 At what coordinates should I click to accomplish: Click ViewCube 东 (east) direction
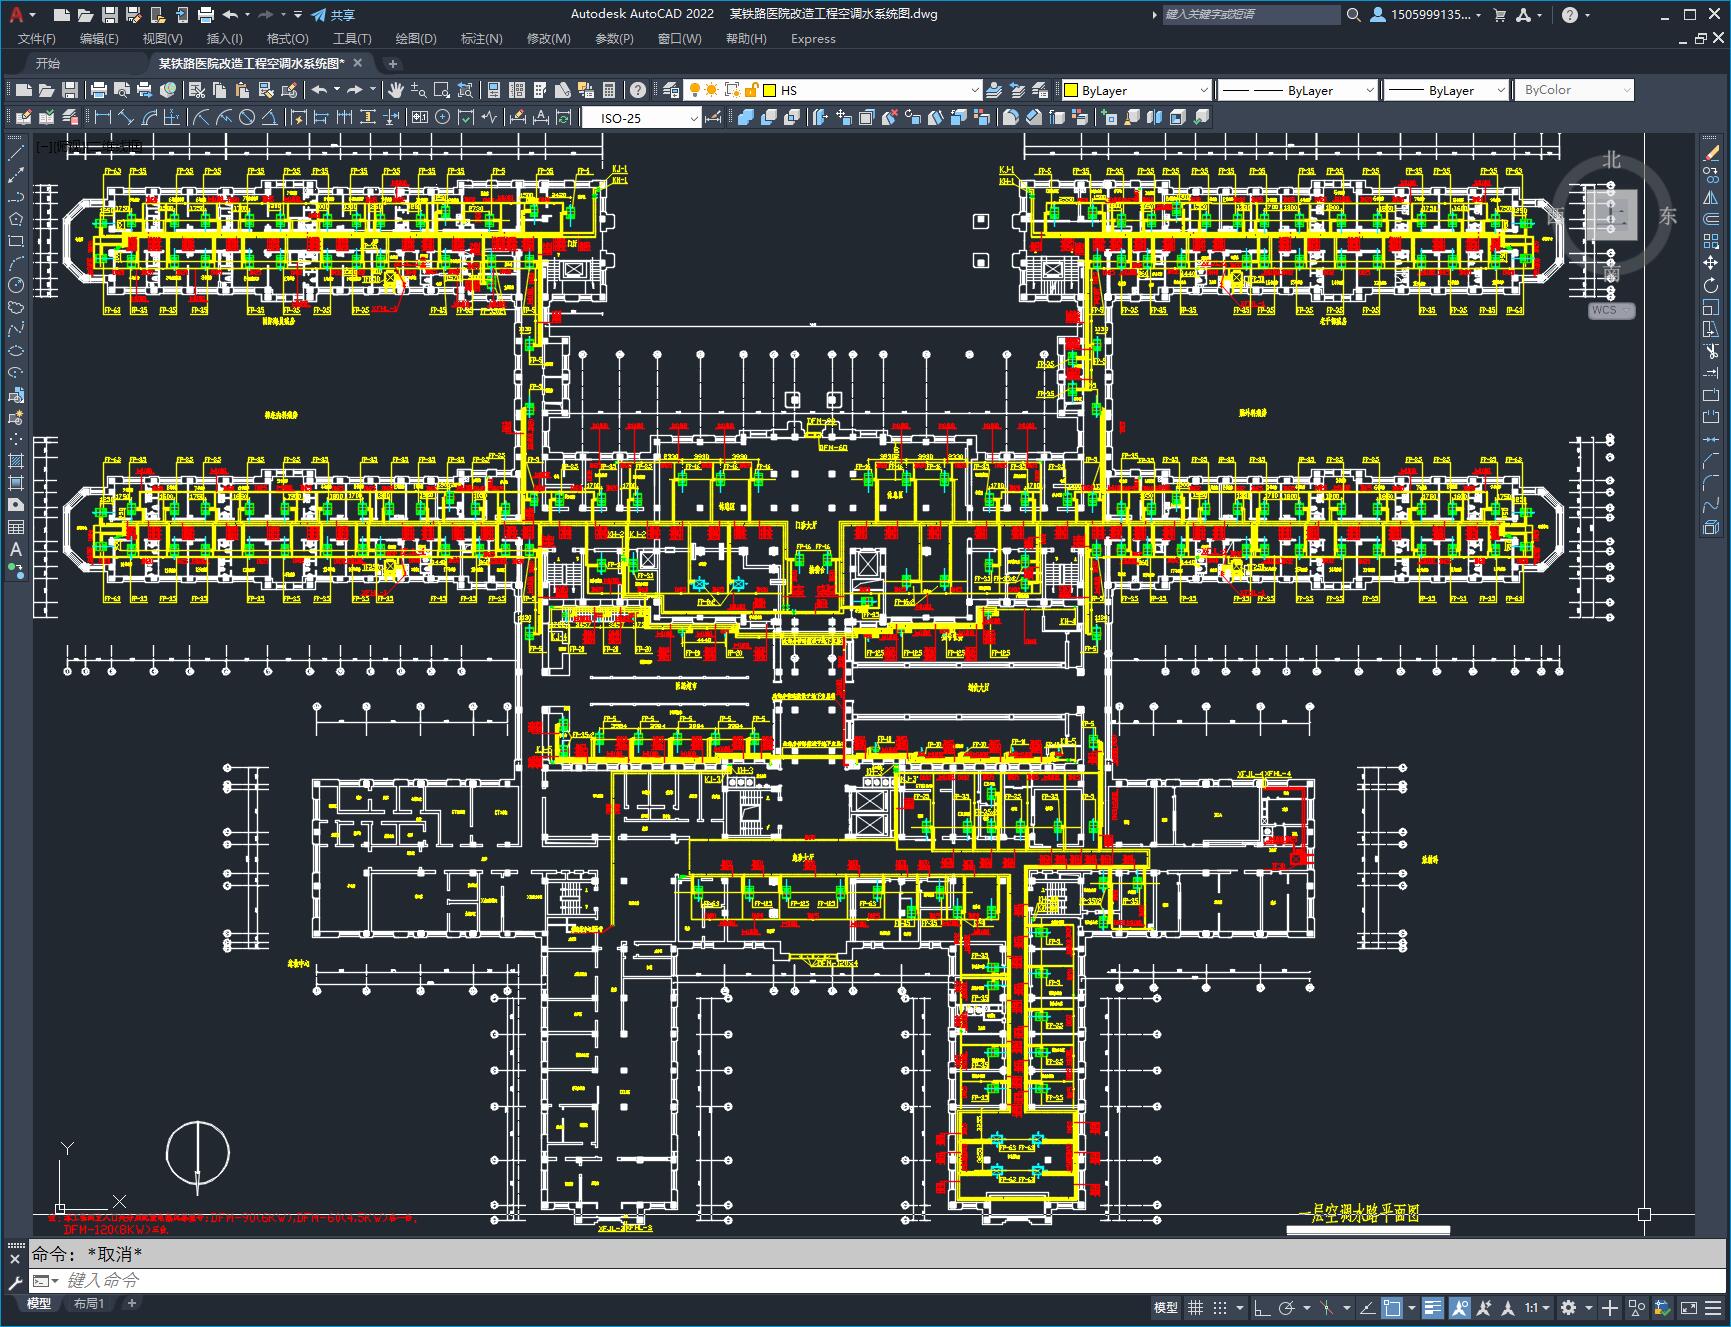pyautogui.click(x=1667, y=216)
